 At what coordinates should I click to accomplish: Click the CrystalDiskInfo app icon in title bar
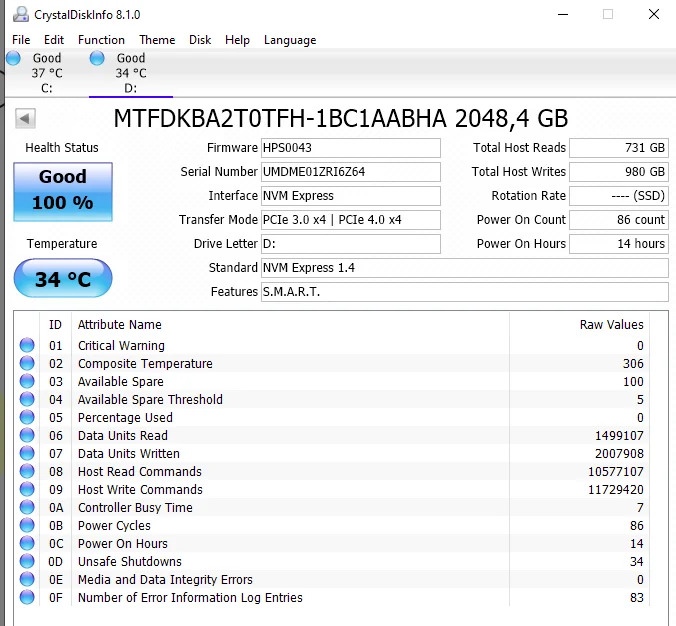(20, 14)
